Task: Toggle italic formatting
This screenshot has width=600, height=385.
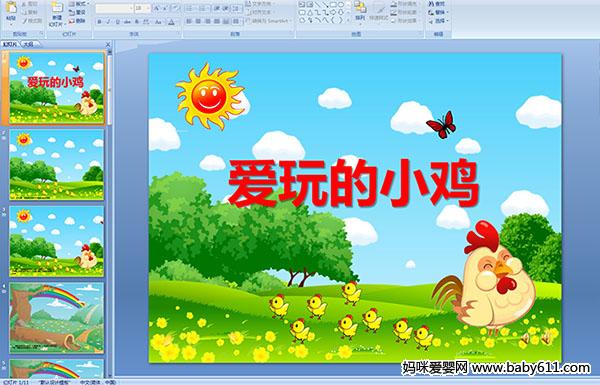Action: point(108,22)
